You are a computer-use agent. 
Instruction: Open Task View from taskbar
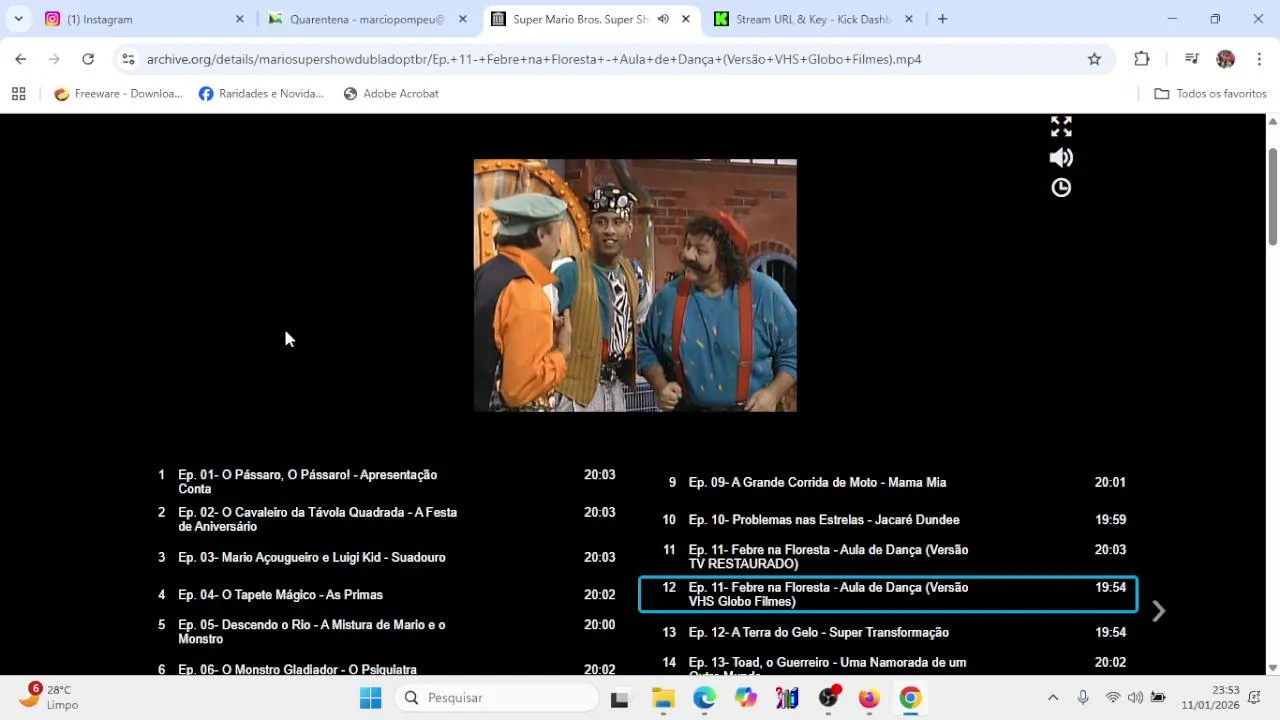pos(620,698)
